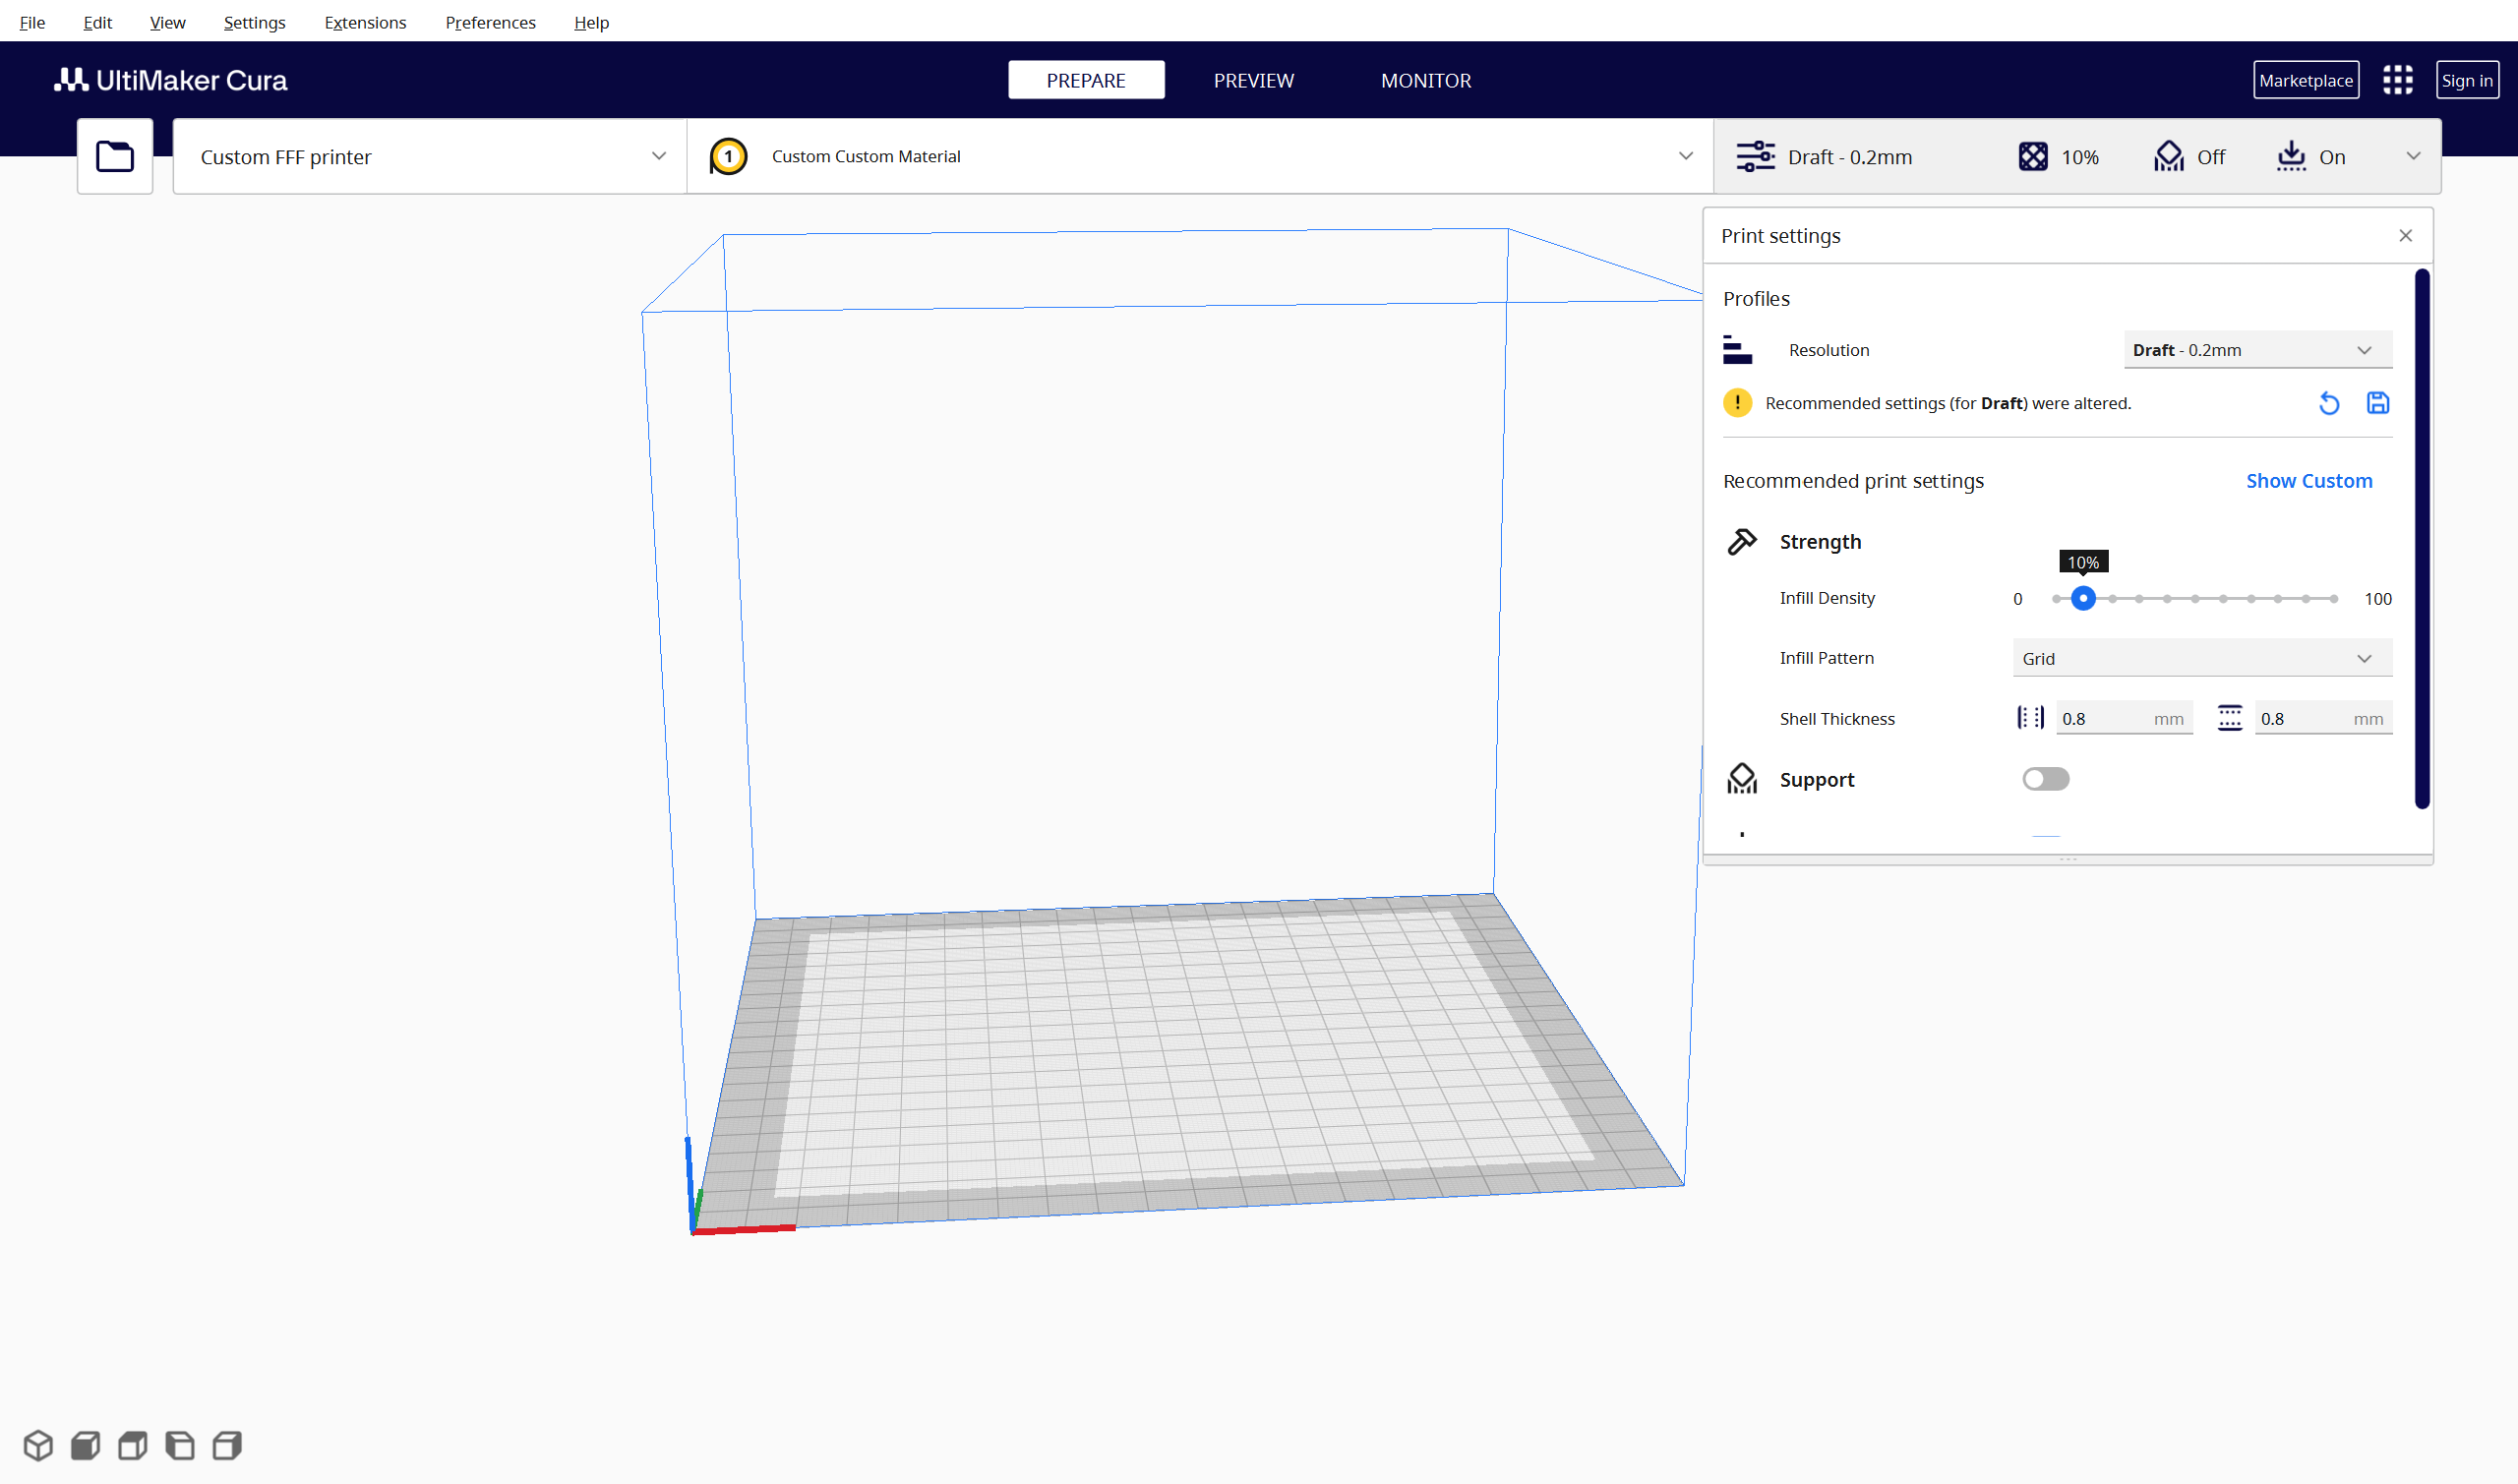The image size is (2518, 1484).
Task: Save altered profile with the floppy disk icon
Action: point(2378,403)
